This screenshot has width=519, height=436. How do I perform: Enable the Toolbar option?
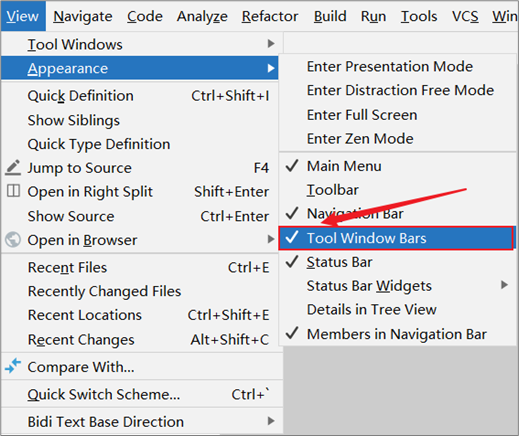[397, 190]
